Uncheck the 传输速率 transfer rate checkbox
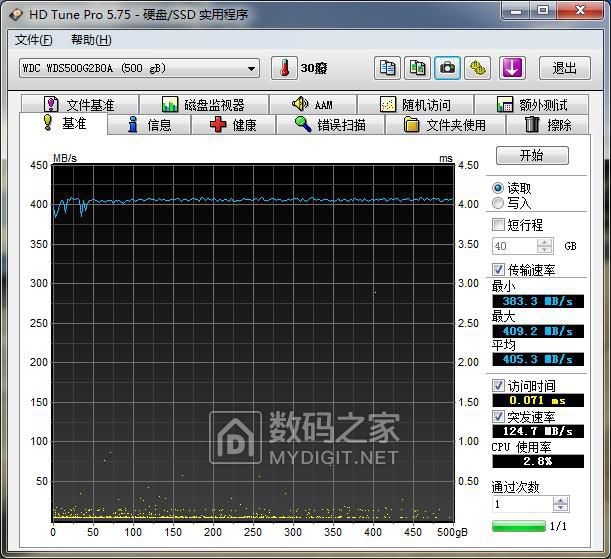 [499, 270]
